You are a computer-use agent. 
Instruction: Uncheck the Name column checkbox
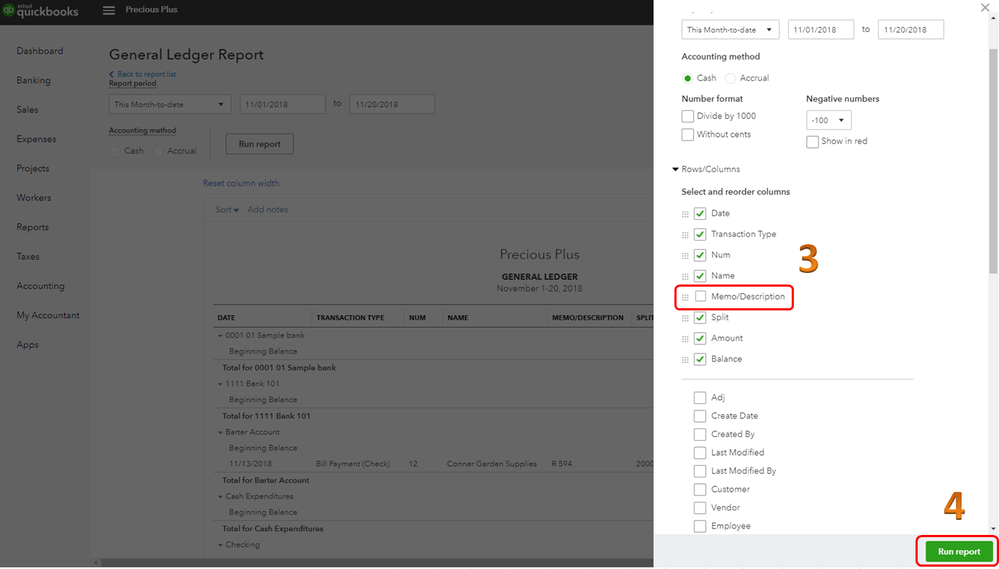(x=700, y=276)
